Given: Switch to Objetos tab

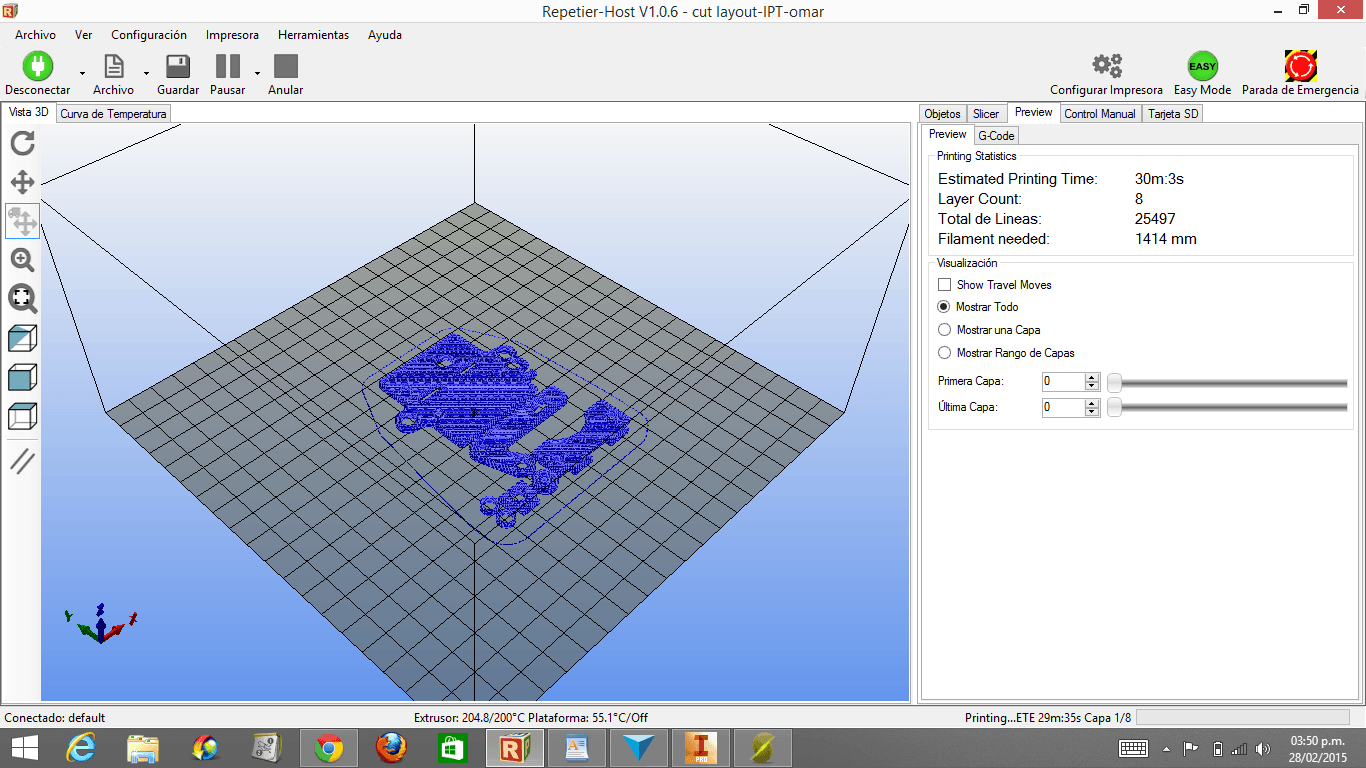Looking at the screenshot, I should click(942, 114).
